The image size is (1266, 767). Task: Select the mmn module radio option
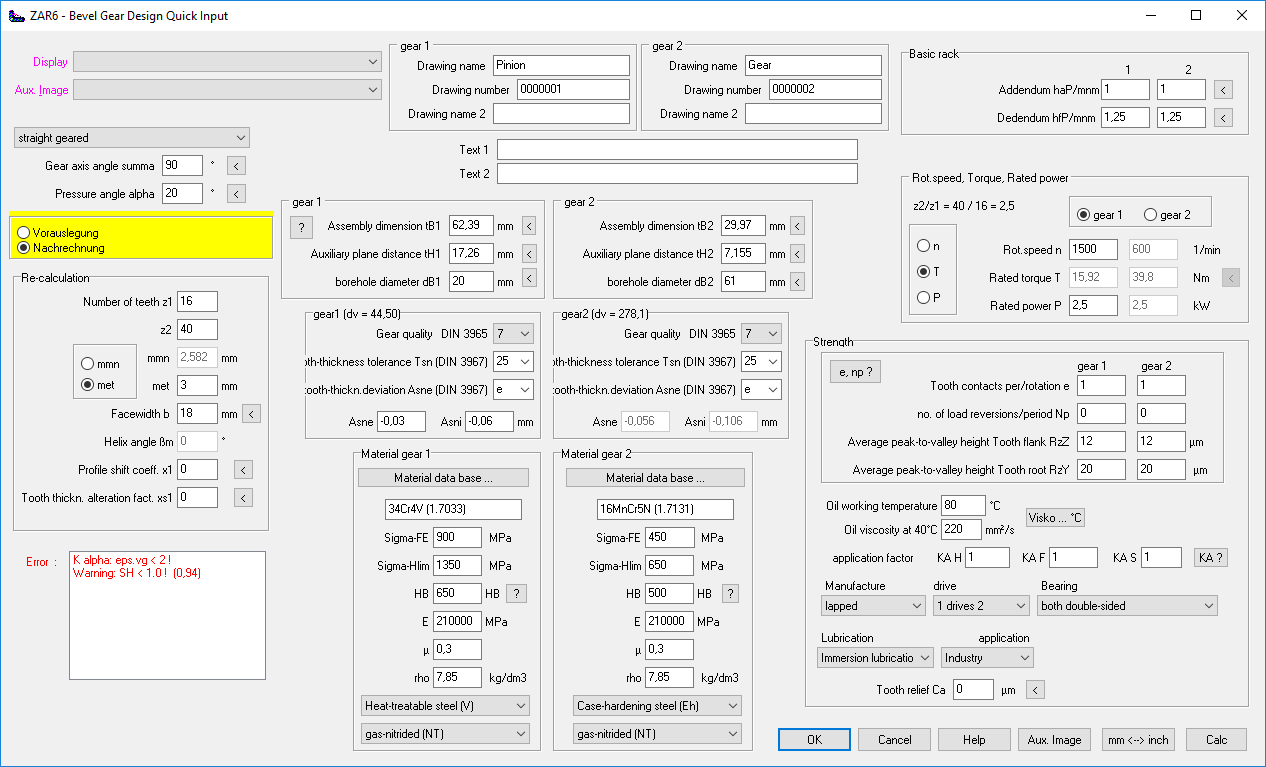point(87,363)
